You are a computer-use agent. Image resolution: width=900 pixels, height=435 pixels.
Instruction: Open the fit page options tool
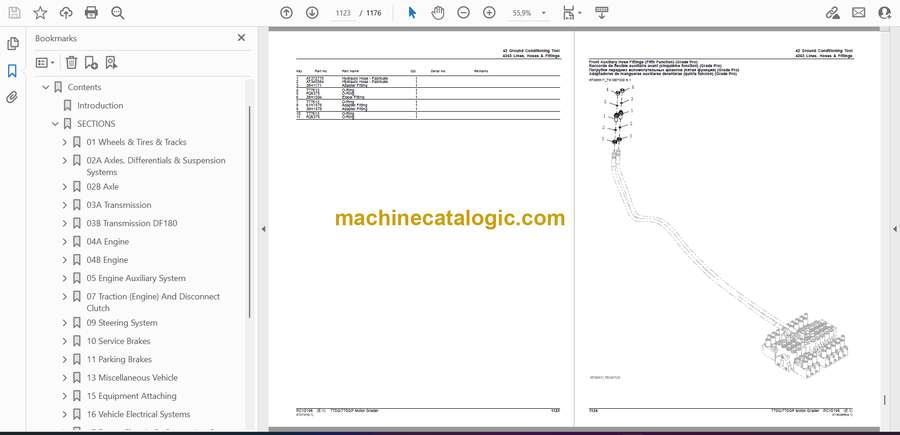coord(568,13)
